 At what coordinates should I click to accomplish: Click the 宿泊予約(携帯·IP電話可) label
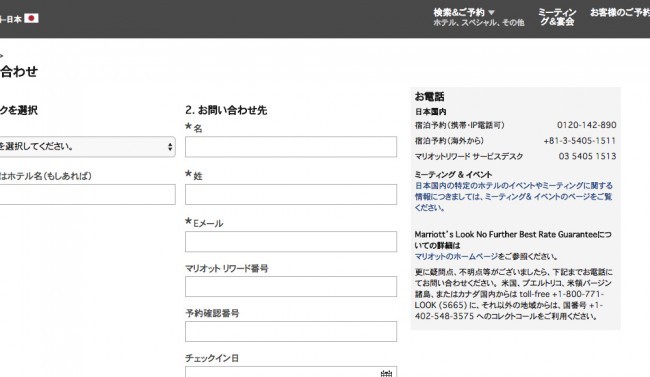coord(460,125)
